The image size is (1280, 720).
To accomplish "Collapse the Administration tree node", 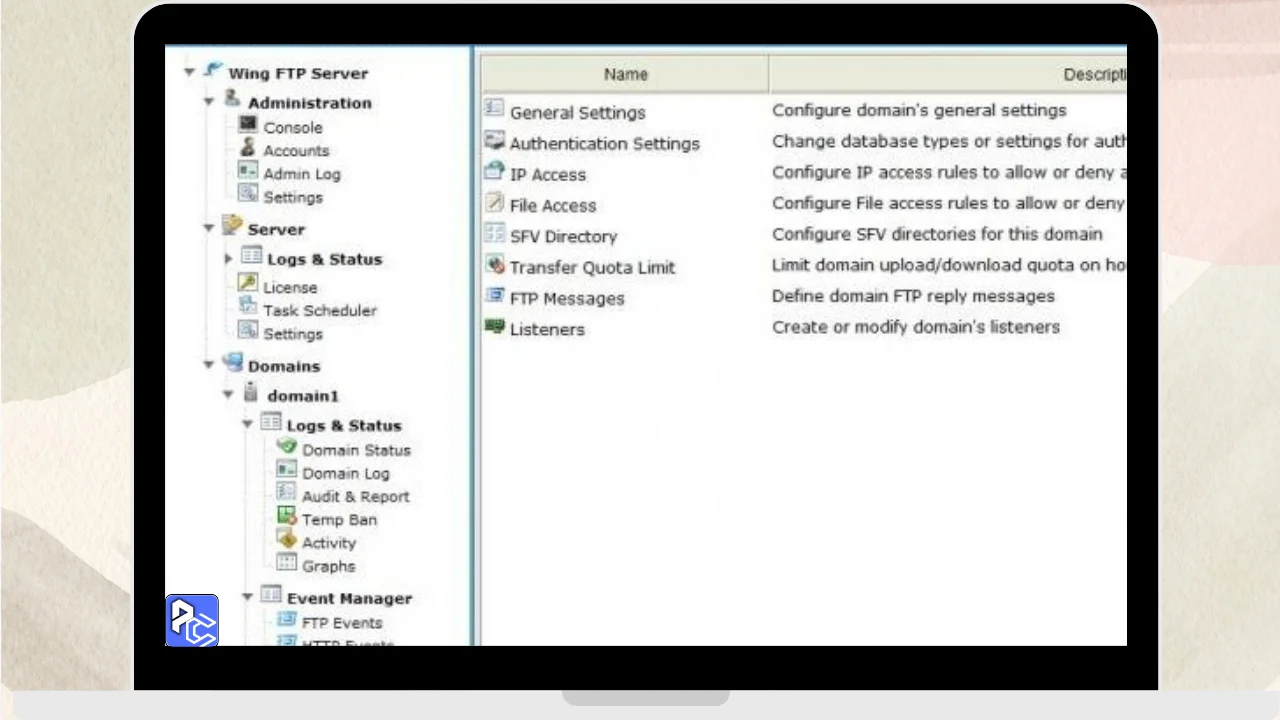I will 209,102.
